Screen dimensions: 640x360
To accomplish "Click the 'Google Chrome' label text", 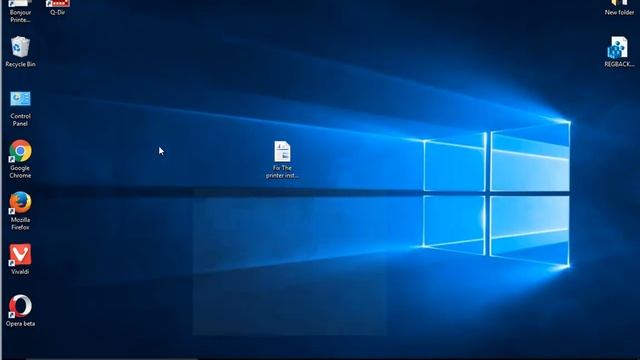I will 20,171.
